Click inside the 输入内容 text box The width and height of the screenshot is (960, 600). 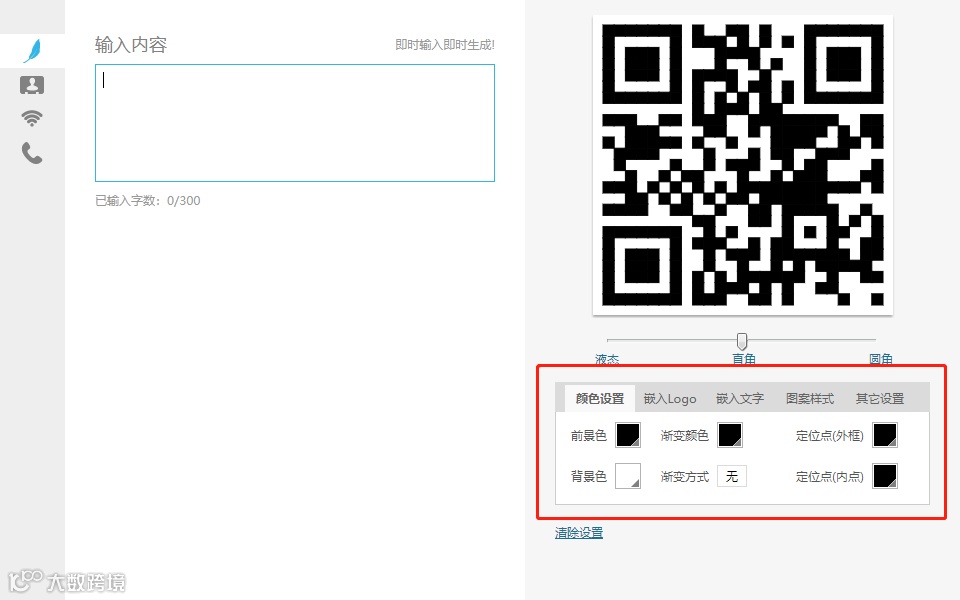[294, 122]
